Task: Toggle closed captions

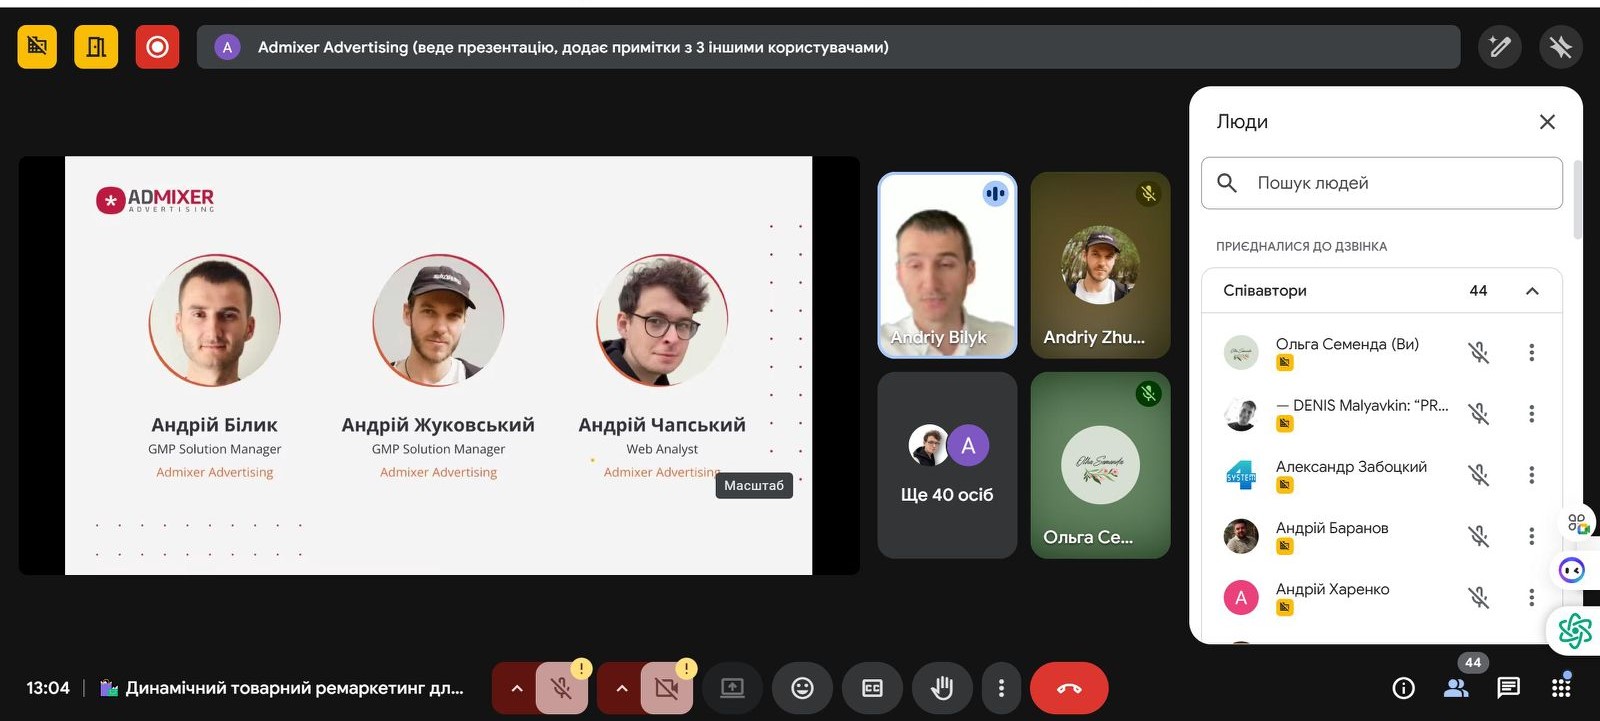Action: click(872, 688)
